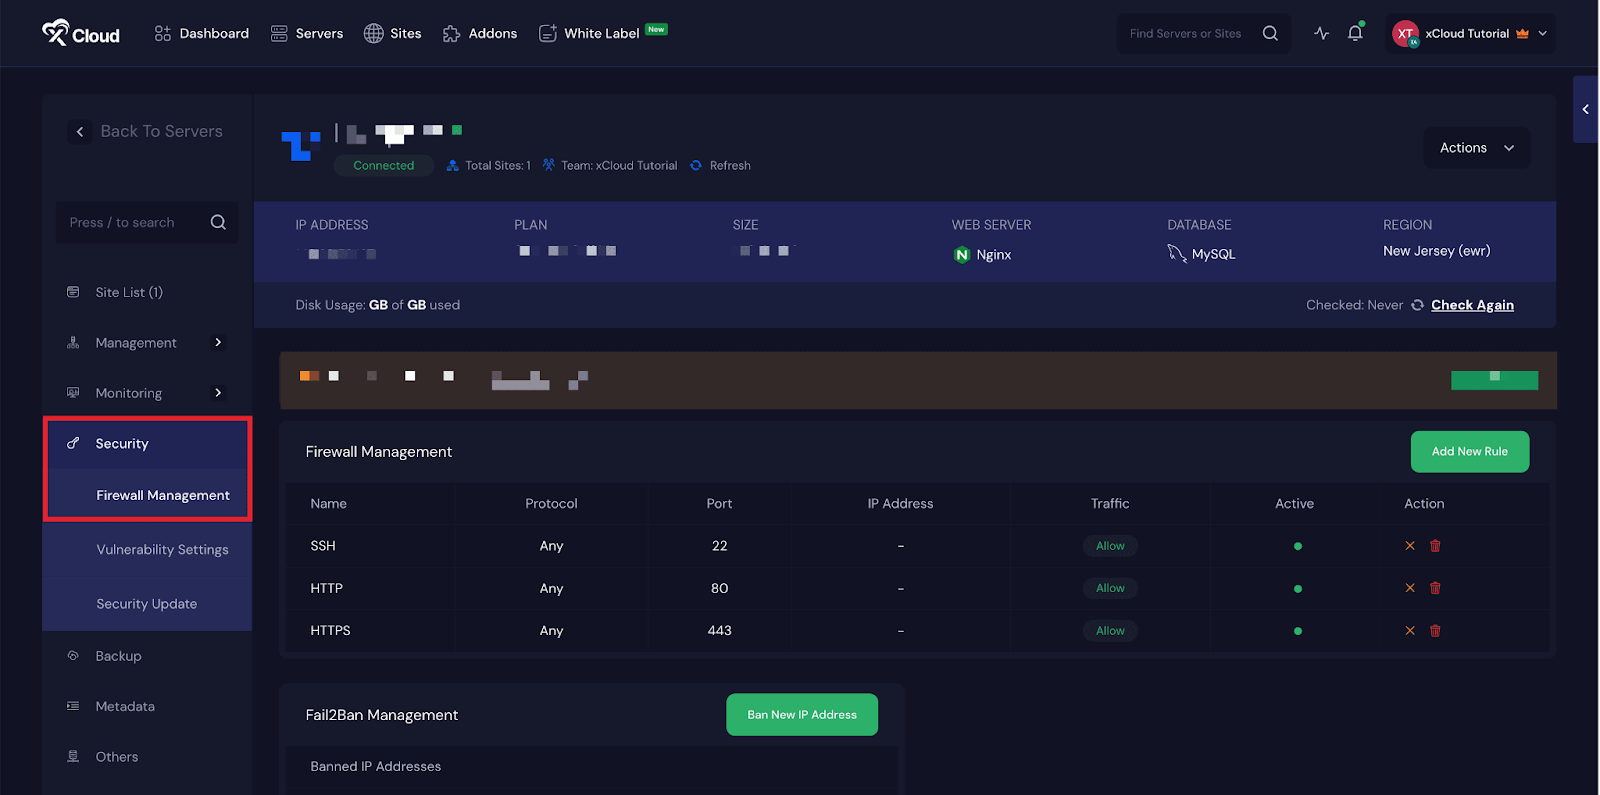The image size is (1600, 795).
Task: Click the Add New Rule button
Action: [x=1469, y=452]
